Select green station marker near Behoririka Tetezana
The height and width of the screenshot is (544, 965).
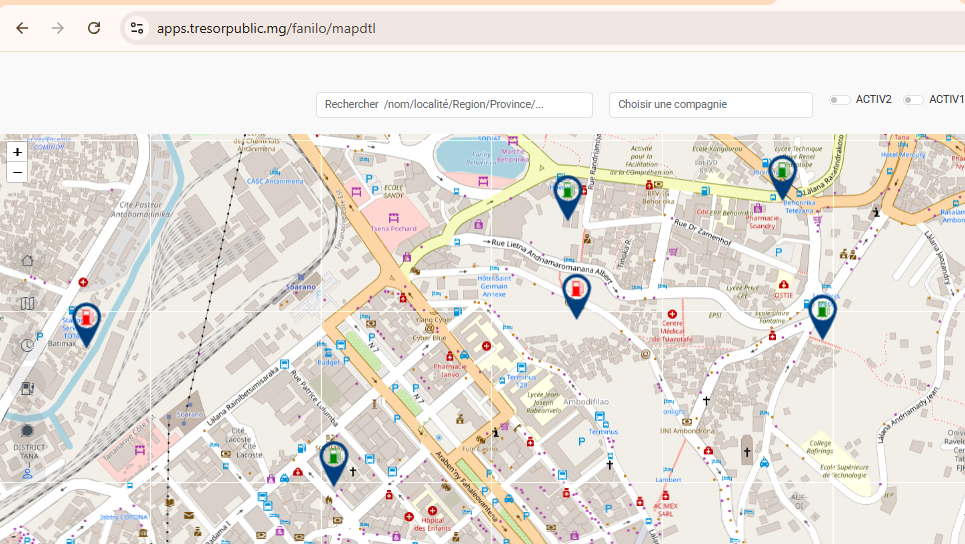(782, 177)
